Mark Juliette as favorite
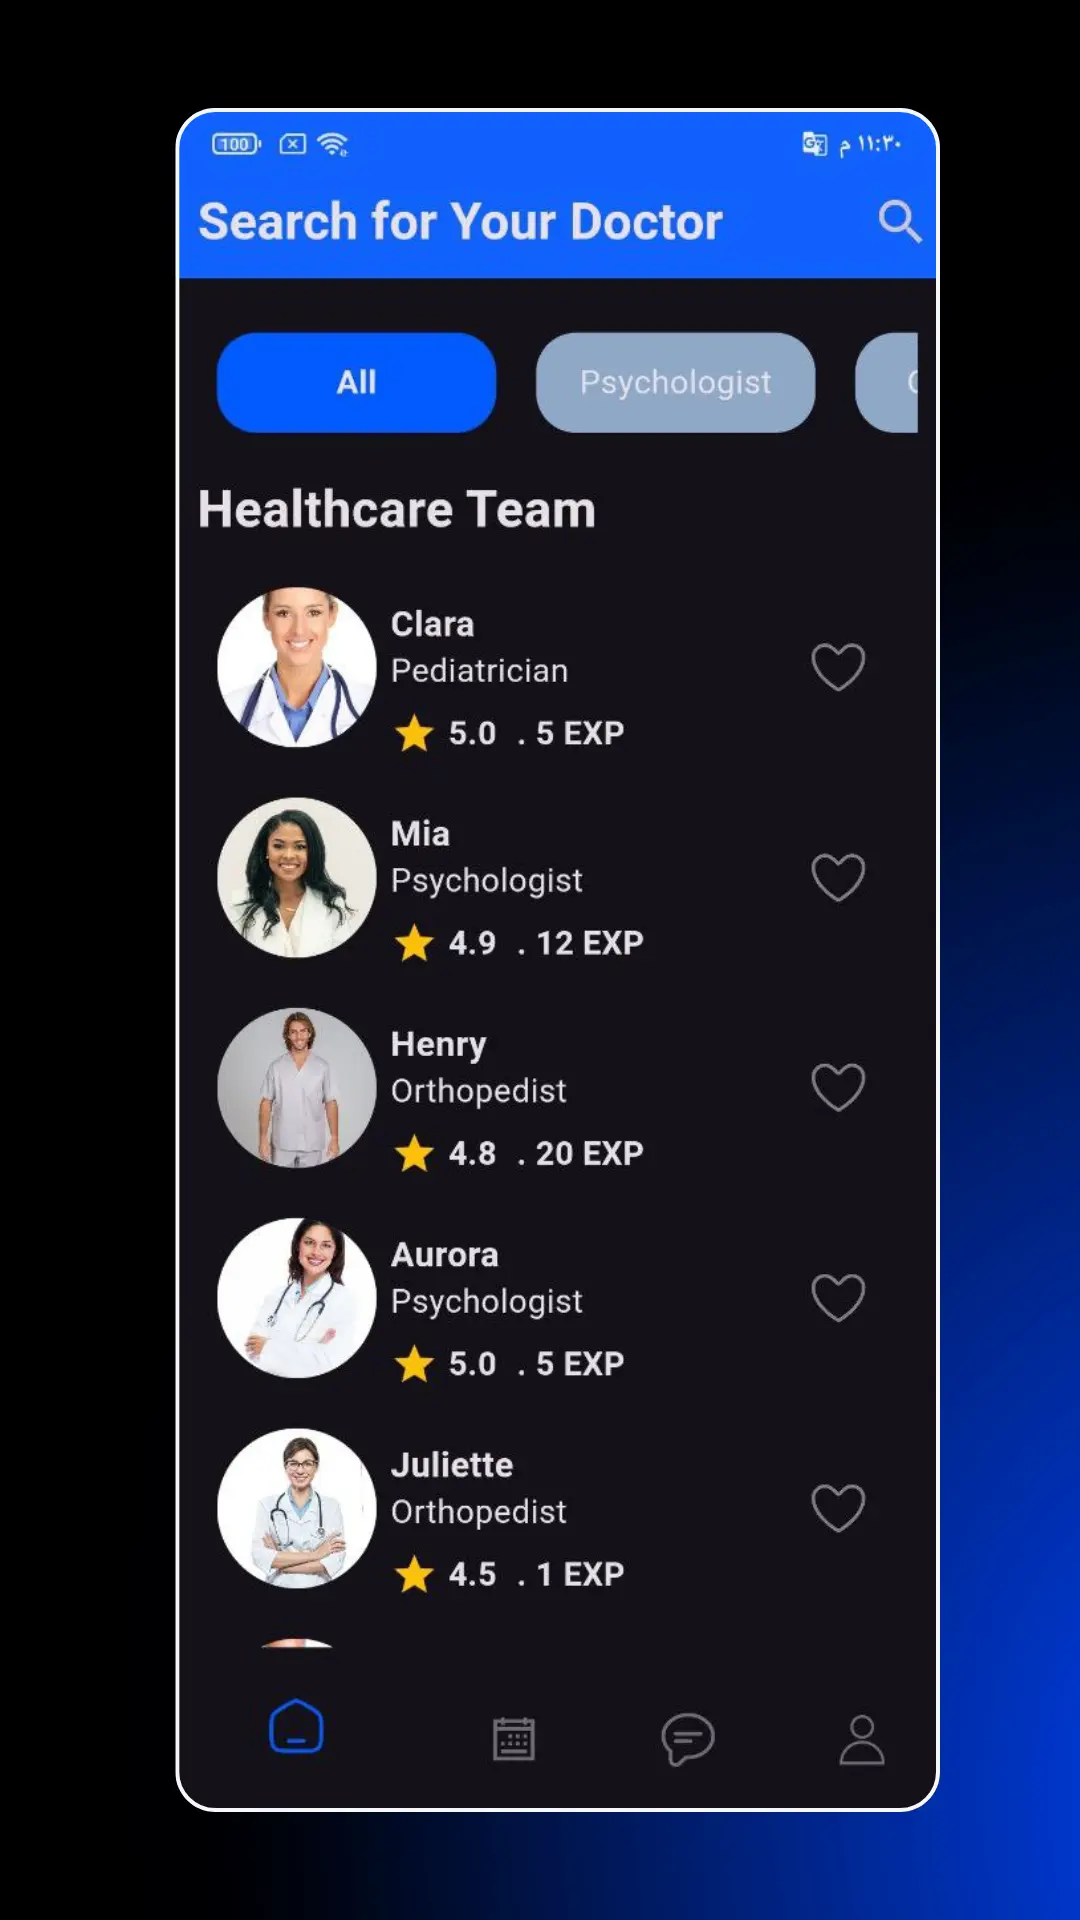 (x=838, y=1508)
